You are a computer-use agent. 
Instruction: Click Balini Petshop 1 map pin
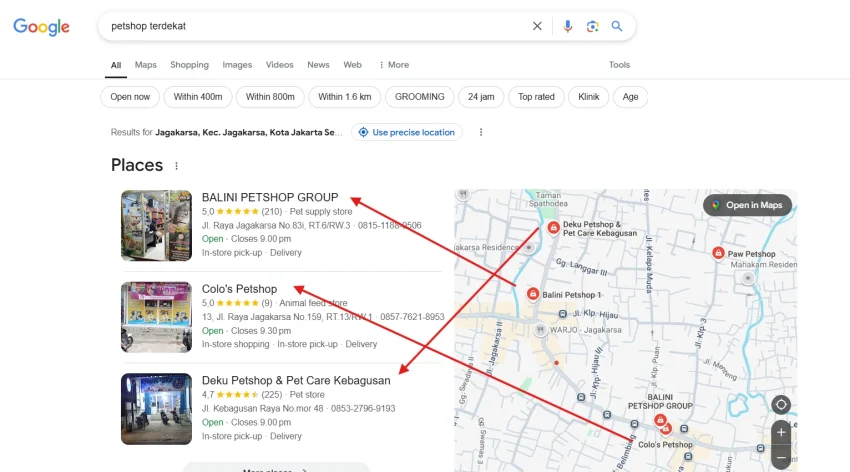(x=532, y=294)
